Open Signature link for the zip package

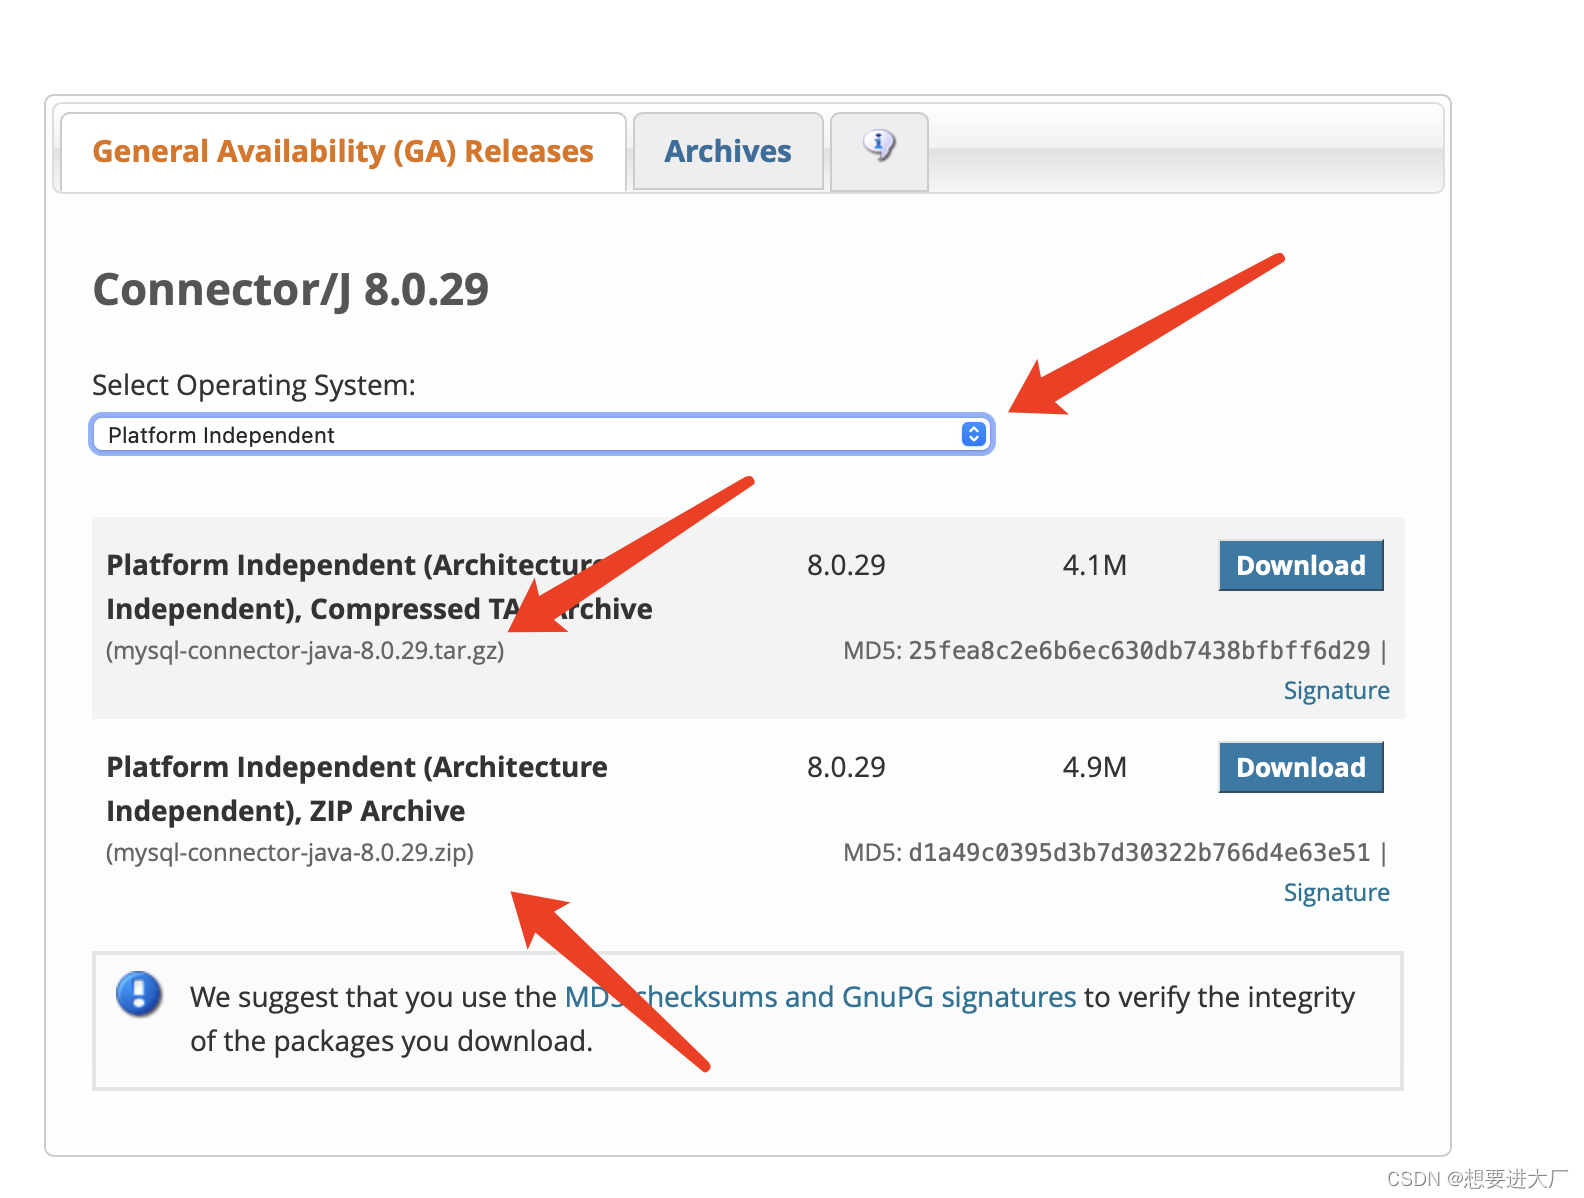pos(1336,892)
